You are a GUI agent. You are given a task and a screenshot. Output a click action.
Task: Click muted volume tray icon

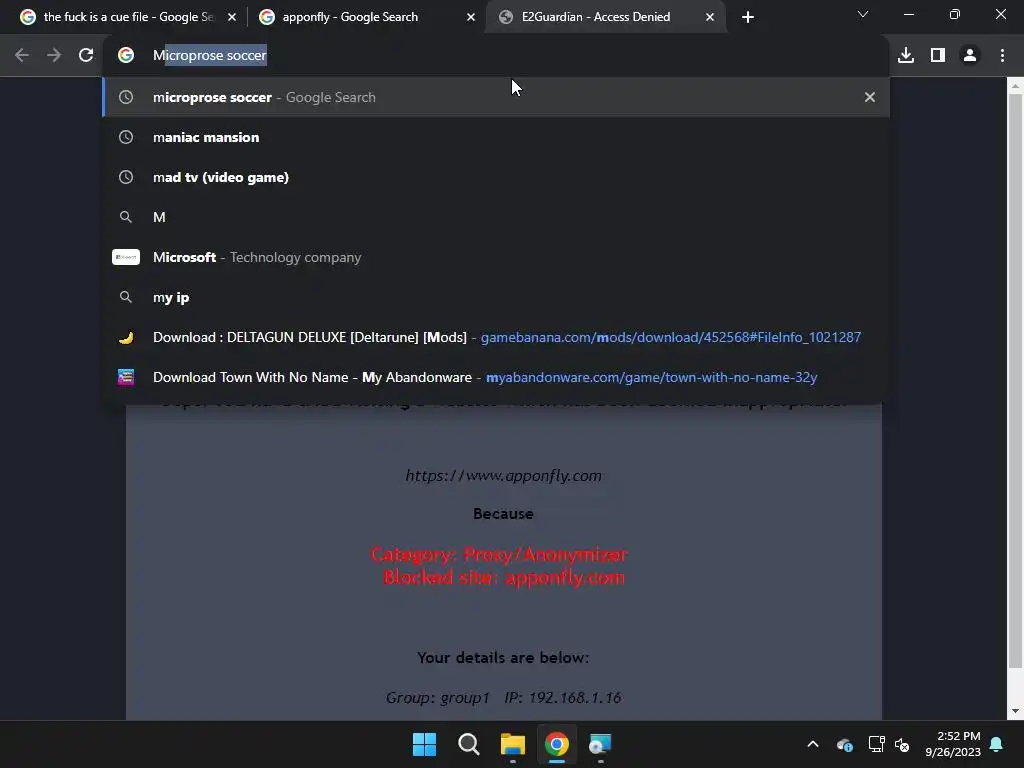pyautogui.click(x=902, y=744)
